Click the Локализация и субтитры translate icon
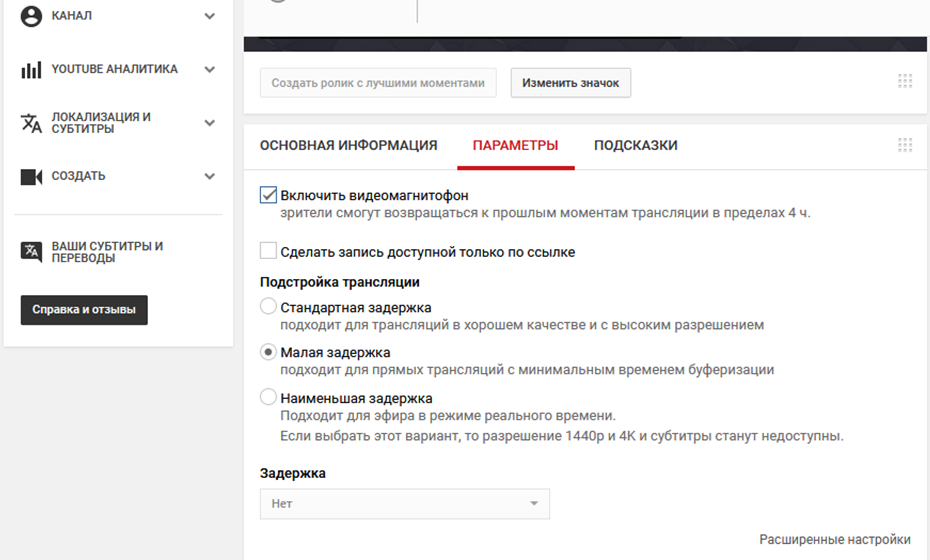The image size is (930, 560). pos(31,123)
